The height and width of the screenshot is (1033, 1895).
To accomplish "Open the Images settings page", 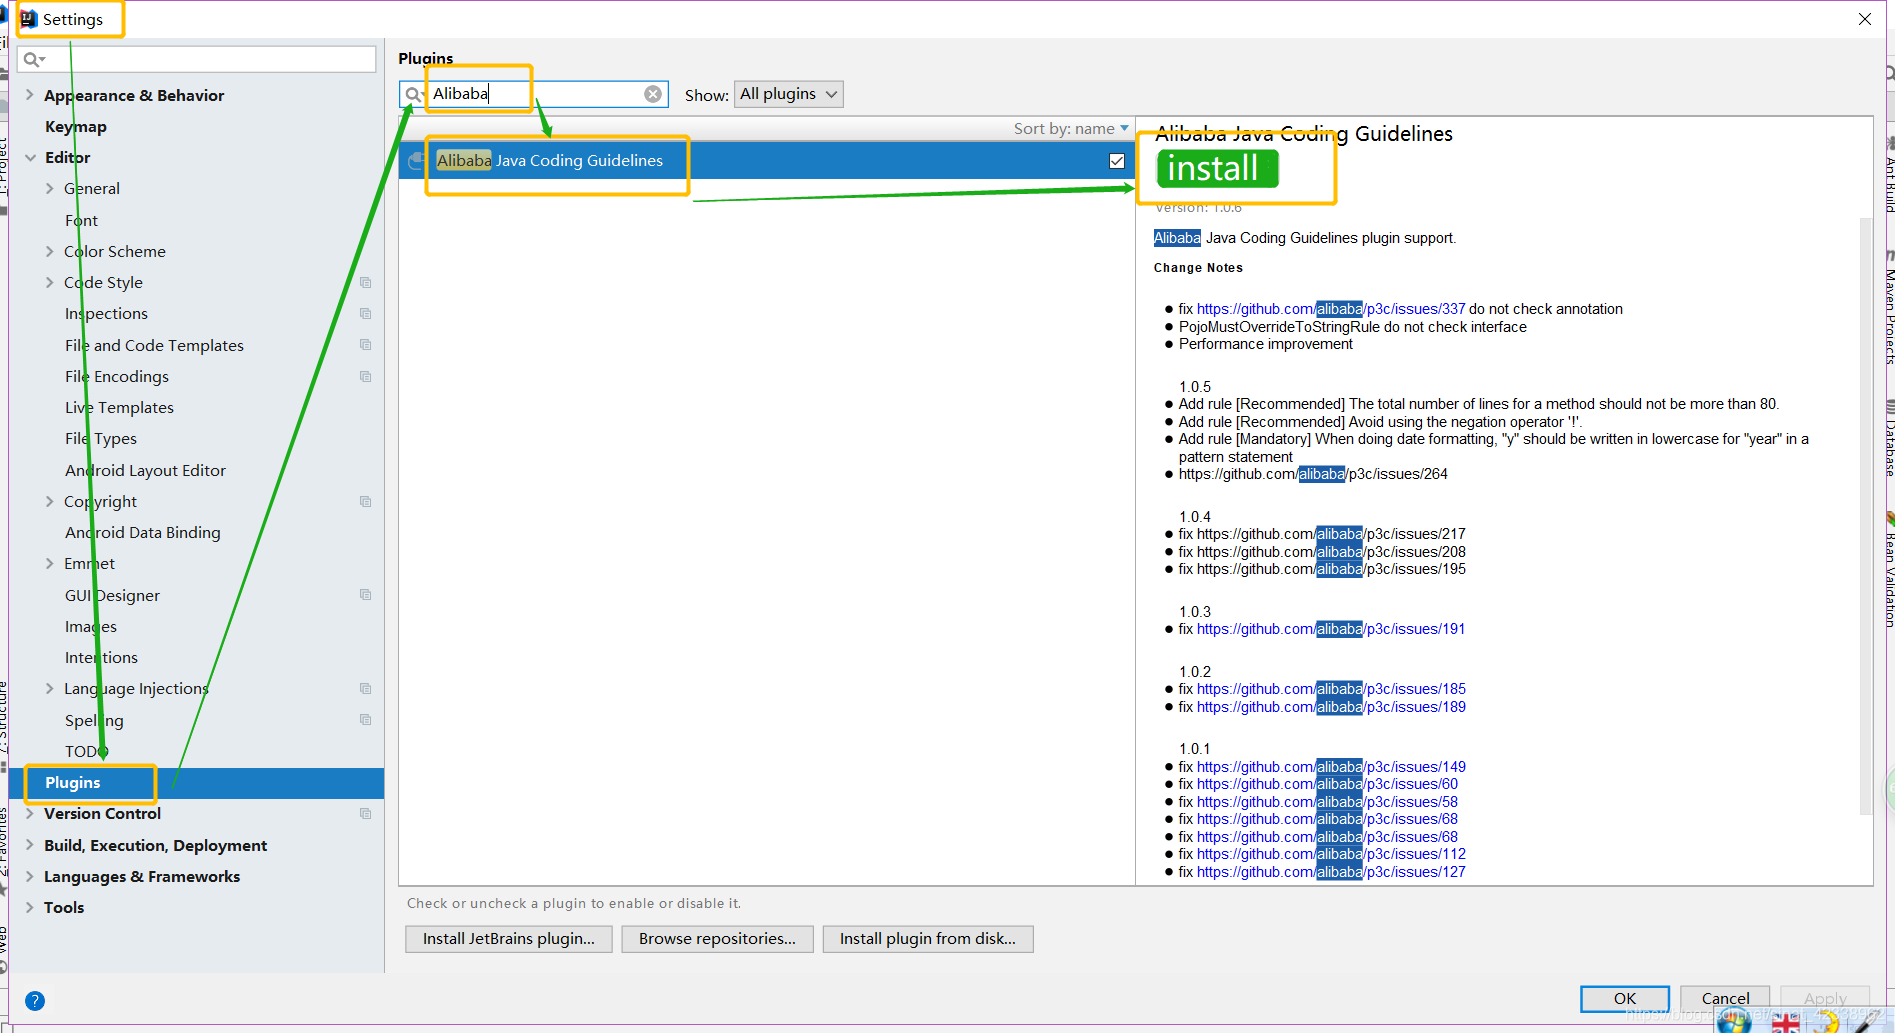I will coord(90,627).
